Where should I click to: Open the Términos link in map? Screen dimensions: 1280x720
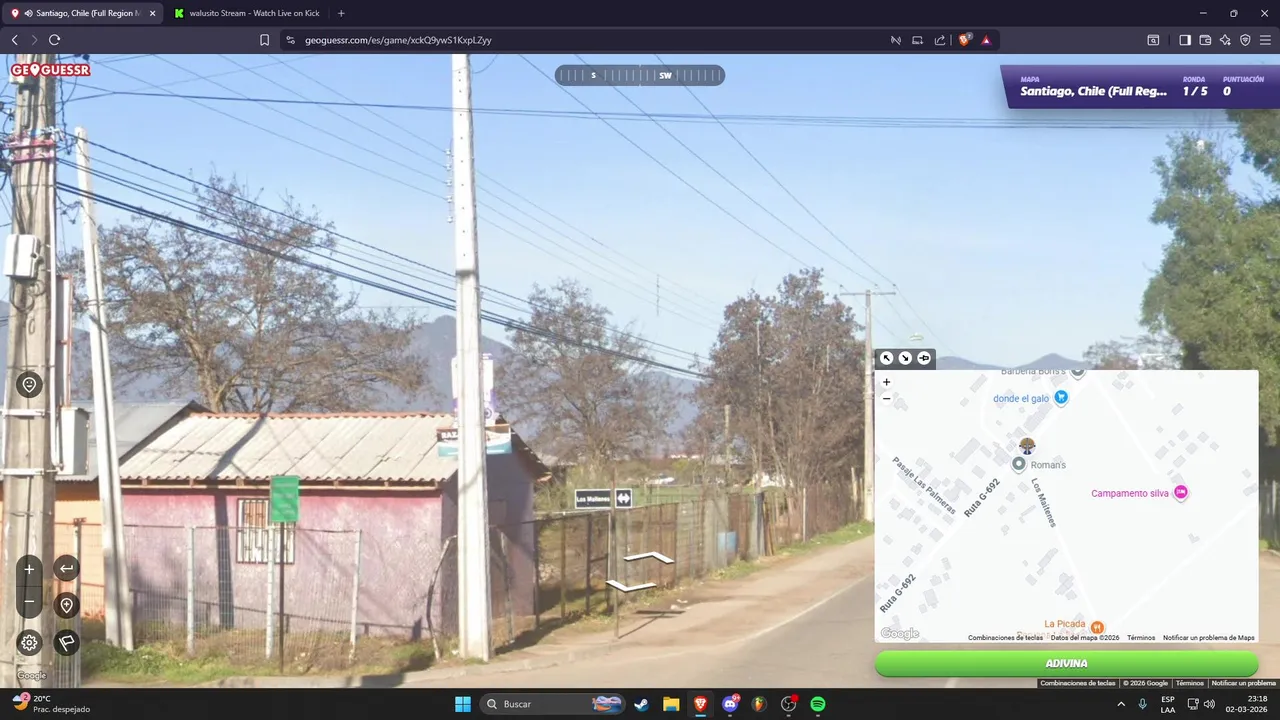(x=1141, y=638)
